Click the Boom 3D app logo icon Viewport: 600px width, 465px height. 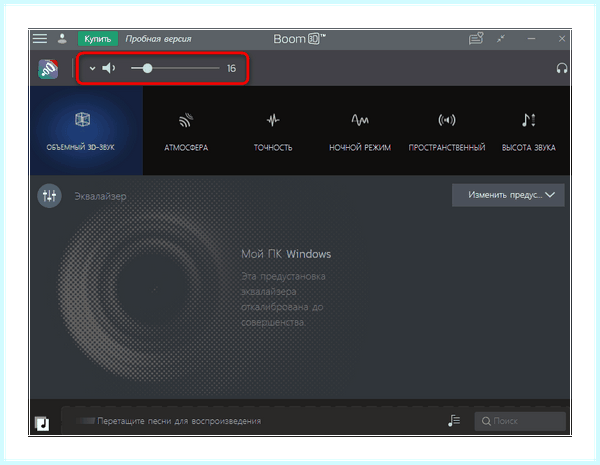(48, 69)
